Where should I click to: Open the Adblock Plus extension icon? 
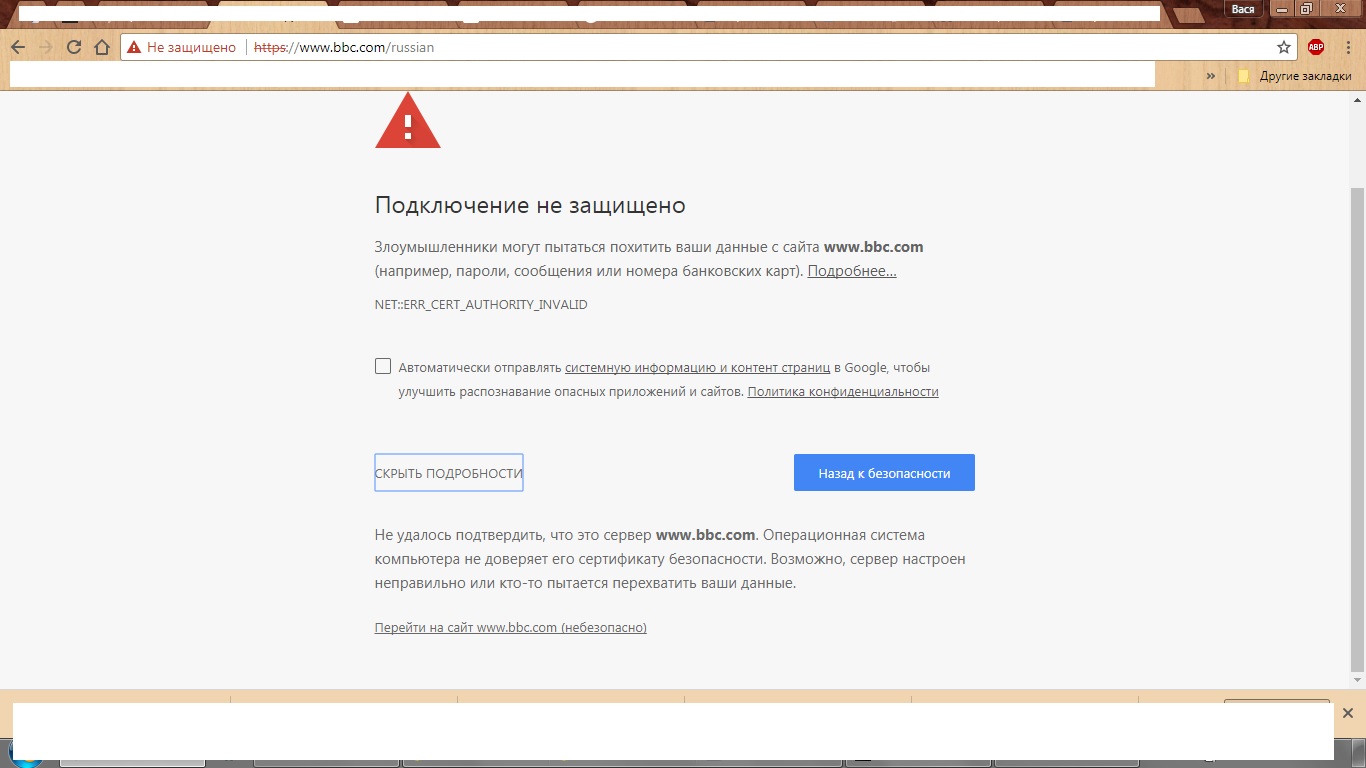click(1316, 47)
